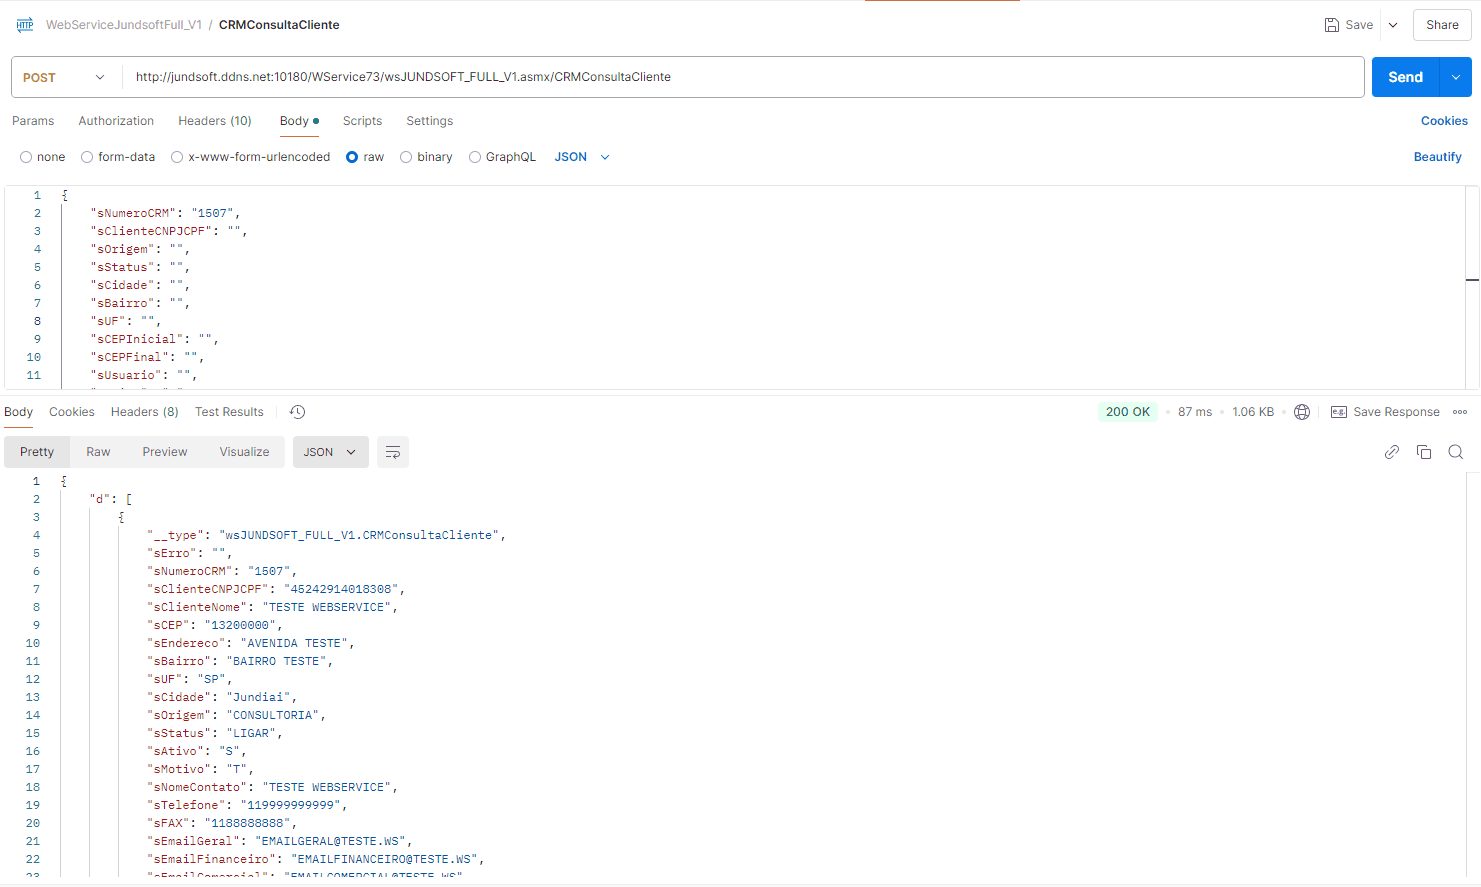The width and height of the screenshot is (1481, 887).
Task: Open the response more options ellipsis
Action: [x=1460, y=412]
